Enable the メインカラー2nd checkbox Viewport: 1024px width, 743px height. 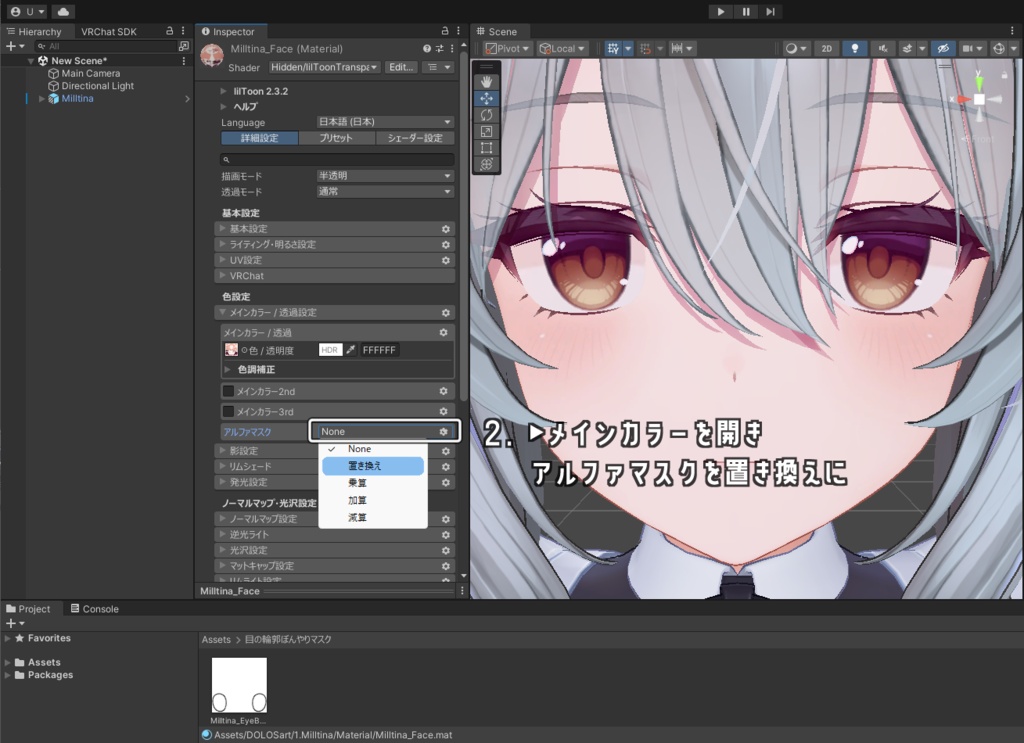pyautogui.click(x=228, y=391)
